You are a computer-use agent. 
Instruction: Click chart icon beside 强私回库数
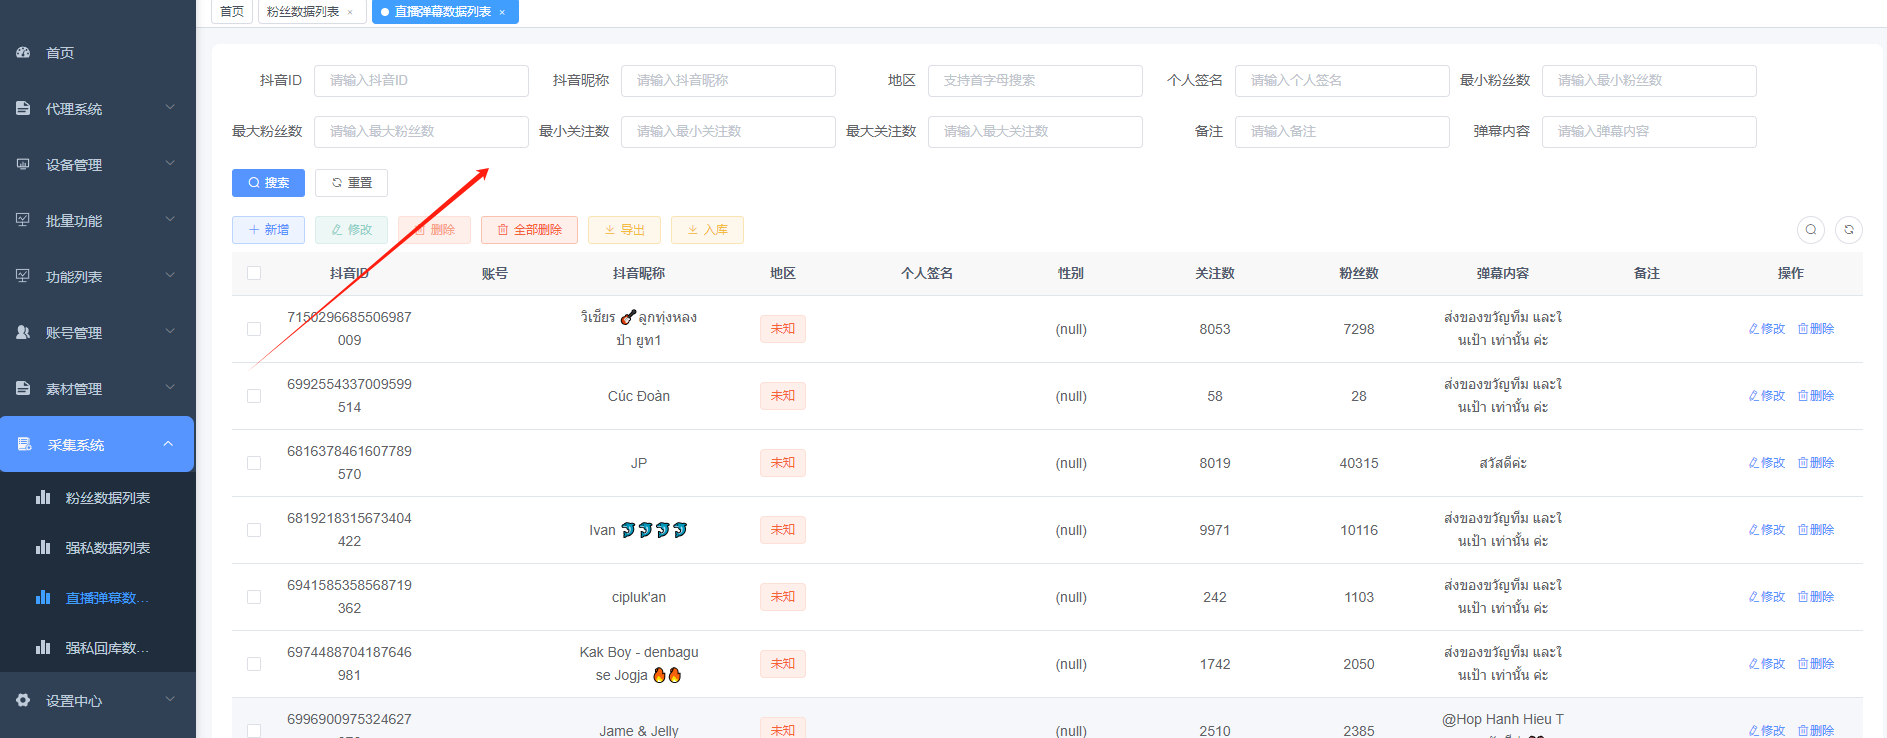43,647
